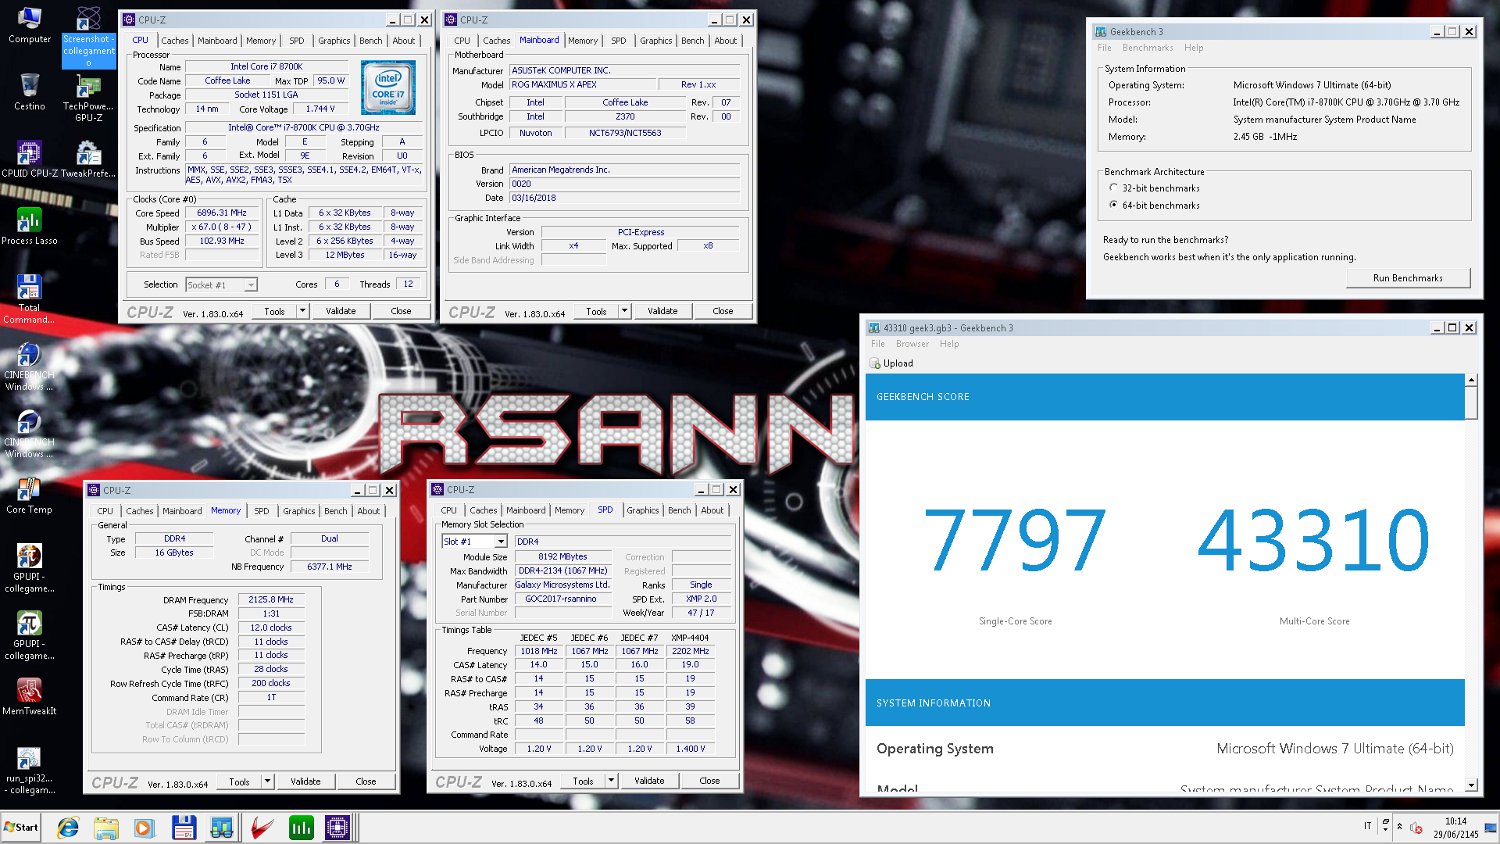Open File menu in Geekbench results window
The image size is (1500, 844).
coord(878,344)
